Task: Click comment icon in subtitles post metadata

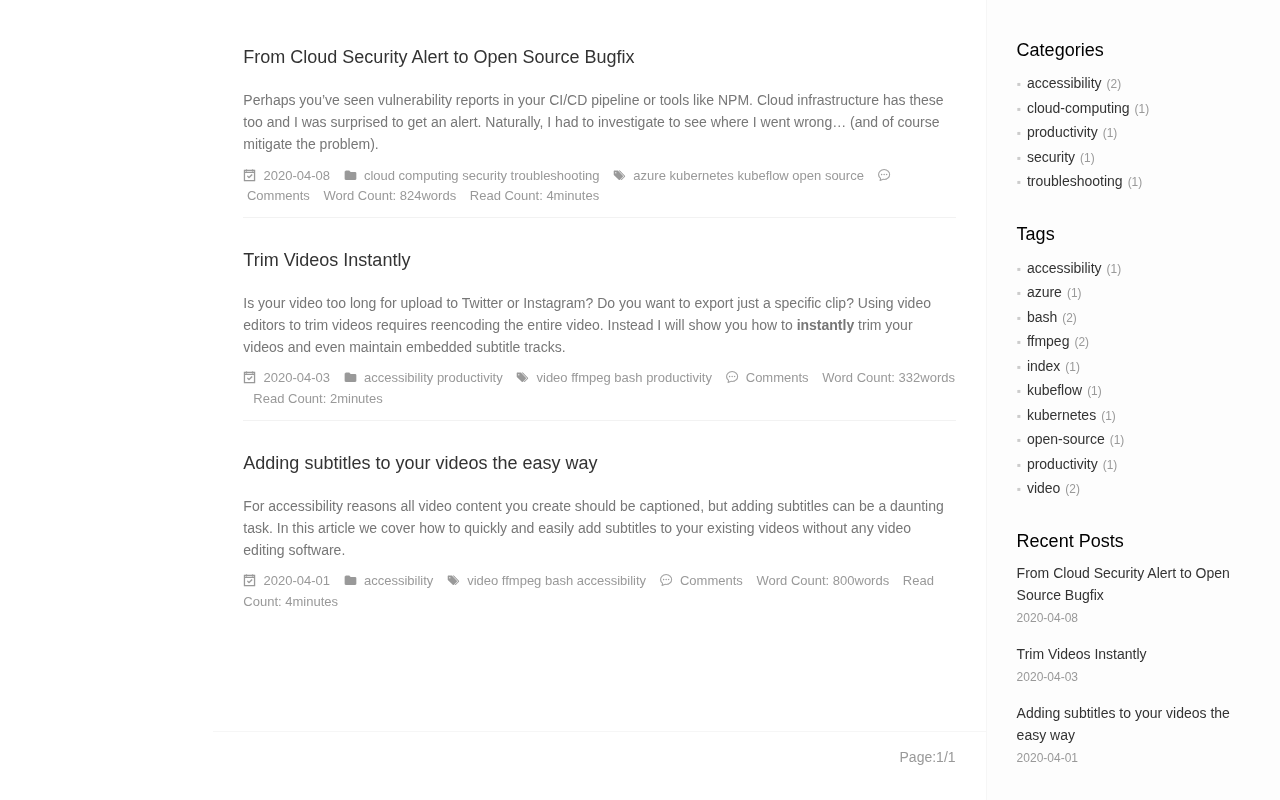Action: coord(666,581)
